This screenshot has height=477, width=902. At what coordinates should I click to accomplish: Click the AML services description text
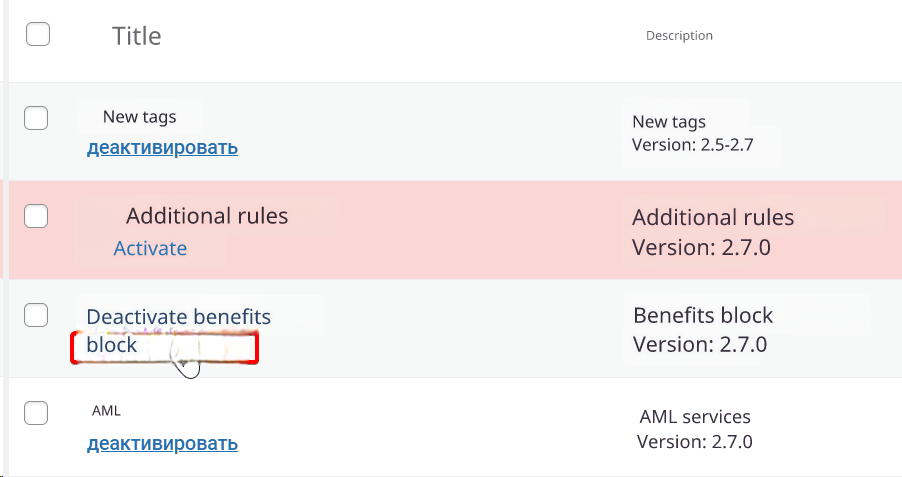click(695, 417)
